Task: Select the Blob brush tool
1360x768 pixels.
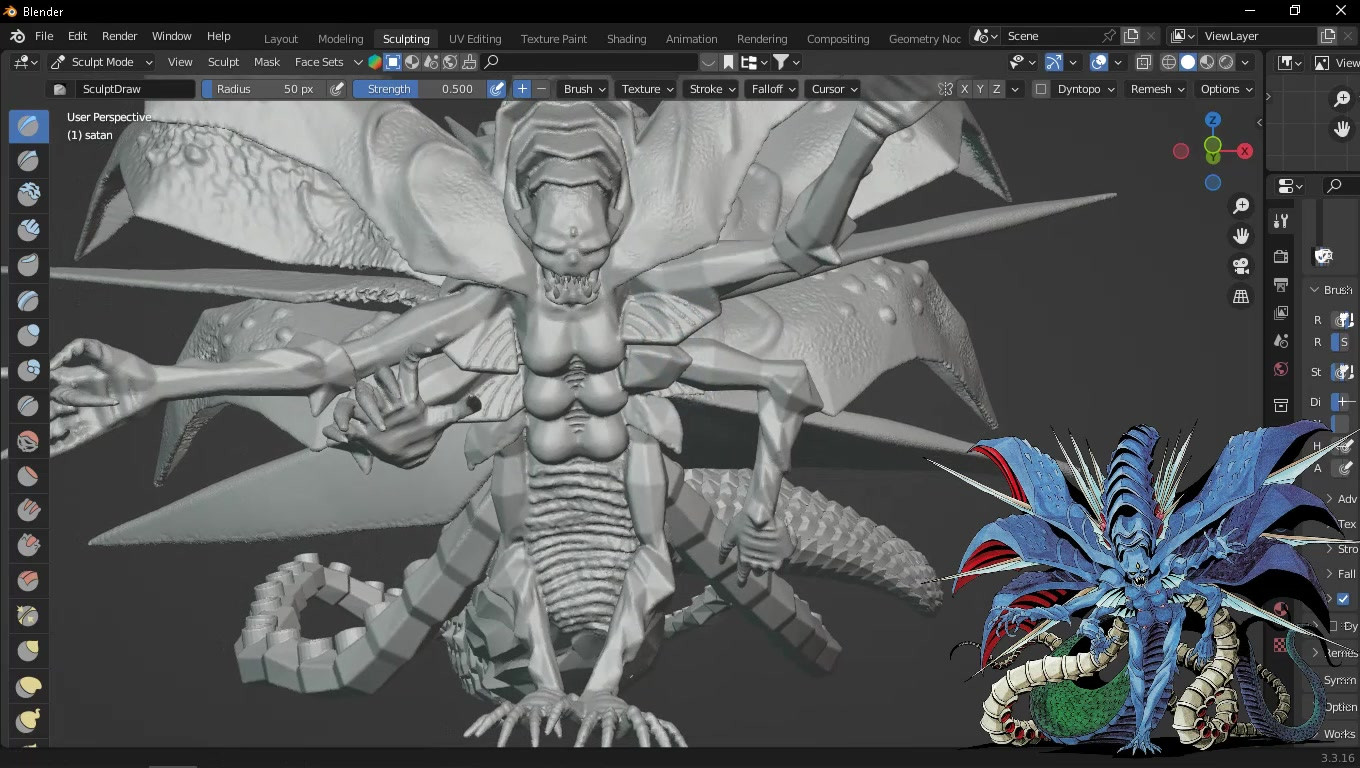Action: [x=28, y=370]
